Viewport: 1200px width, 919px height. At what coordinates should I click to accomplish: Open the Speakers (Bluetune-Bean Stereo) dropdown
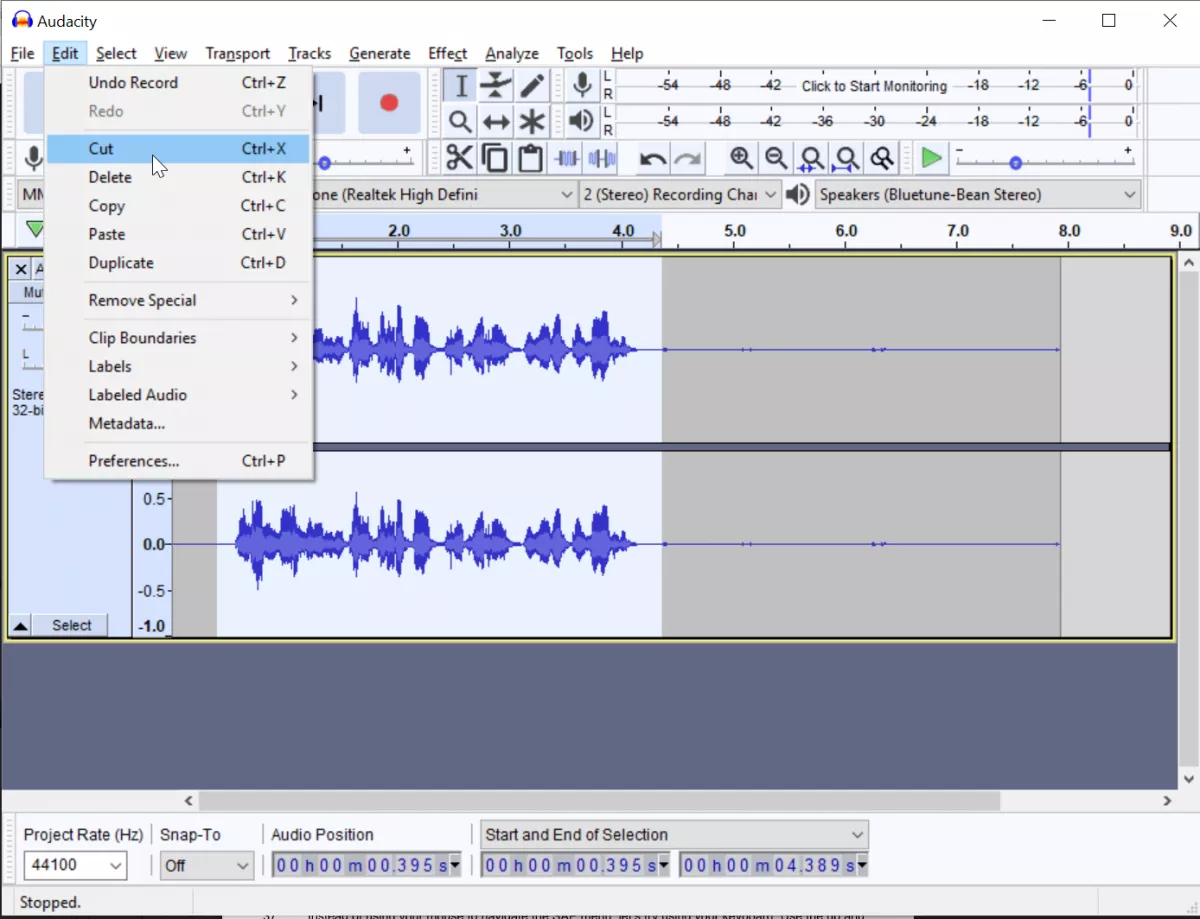pos(979,194)
